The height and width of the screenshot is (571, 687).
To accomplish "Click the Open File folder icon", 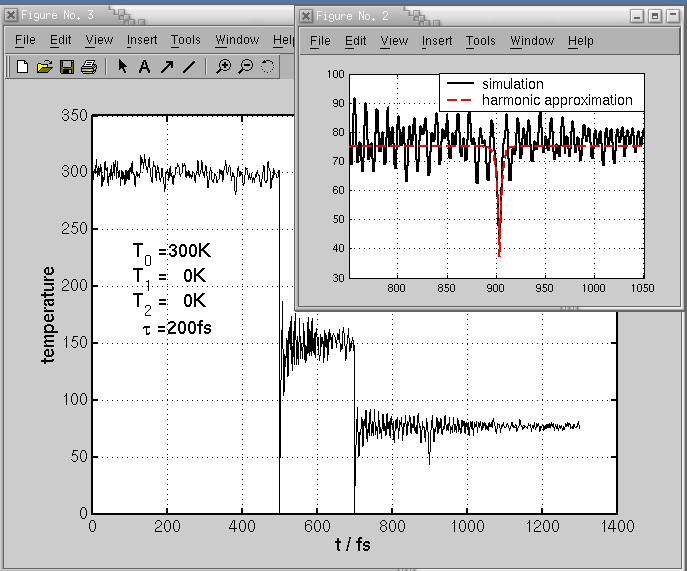I will click(44, 67).
